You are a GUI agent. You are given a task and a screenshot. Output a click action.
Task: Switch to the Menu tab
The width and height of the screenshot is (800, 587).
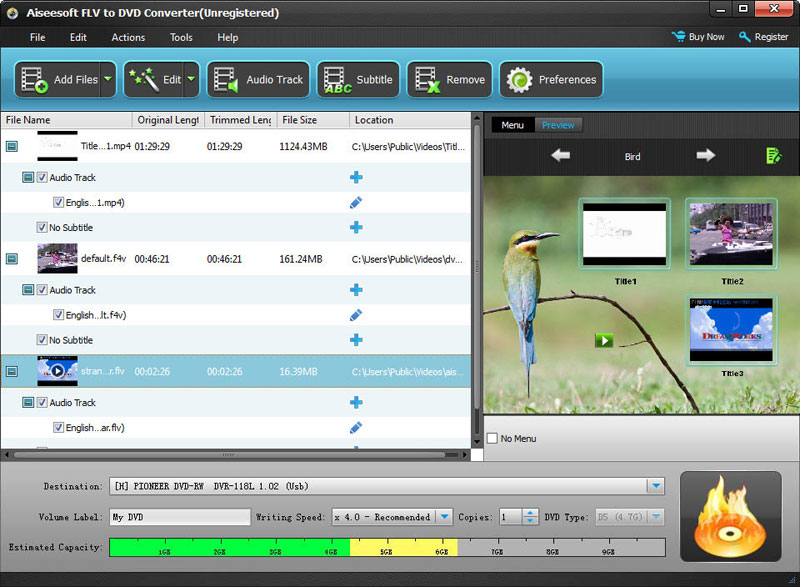(513, 125)
